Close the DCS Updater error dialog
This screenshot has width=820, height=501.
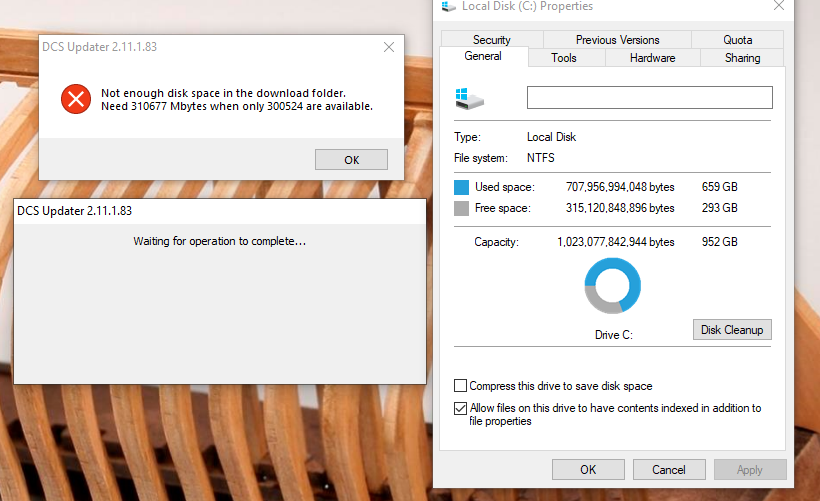(x=389, y=47)
